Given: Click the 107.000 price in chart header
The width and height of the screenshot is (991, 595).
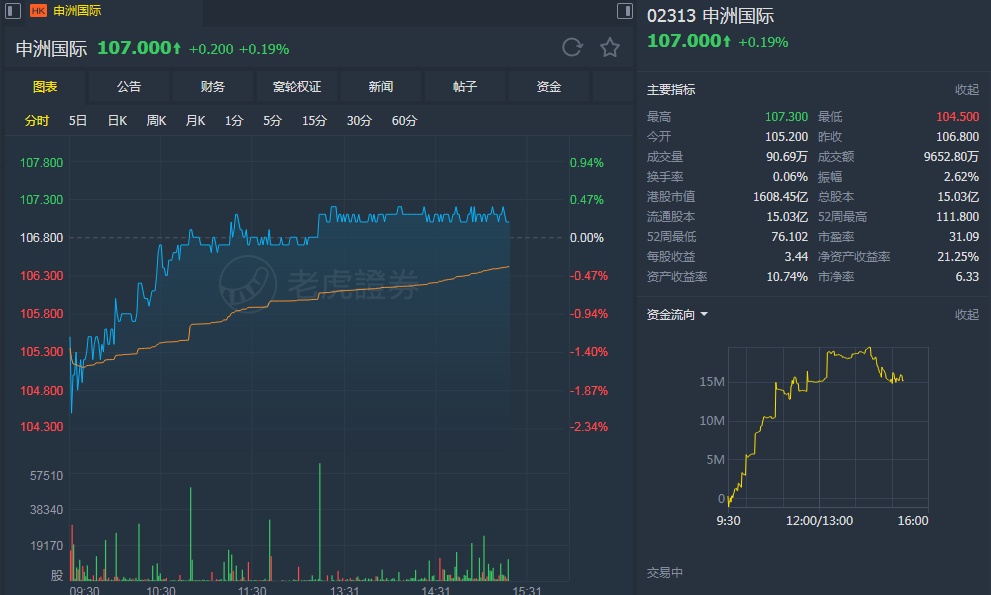Looking at the screenshot, I should pyautogui.click(x=139, y=48).
